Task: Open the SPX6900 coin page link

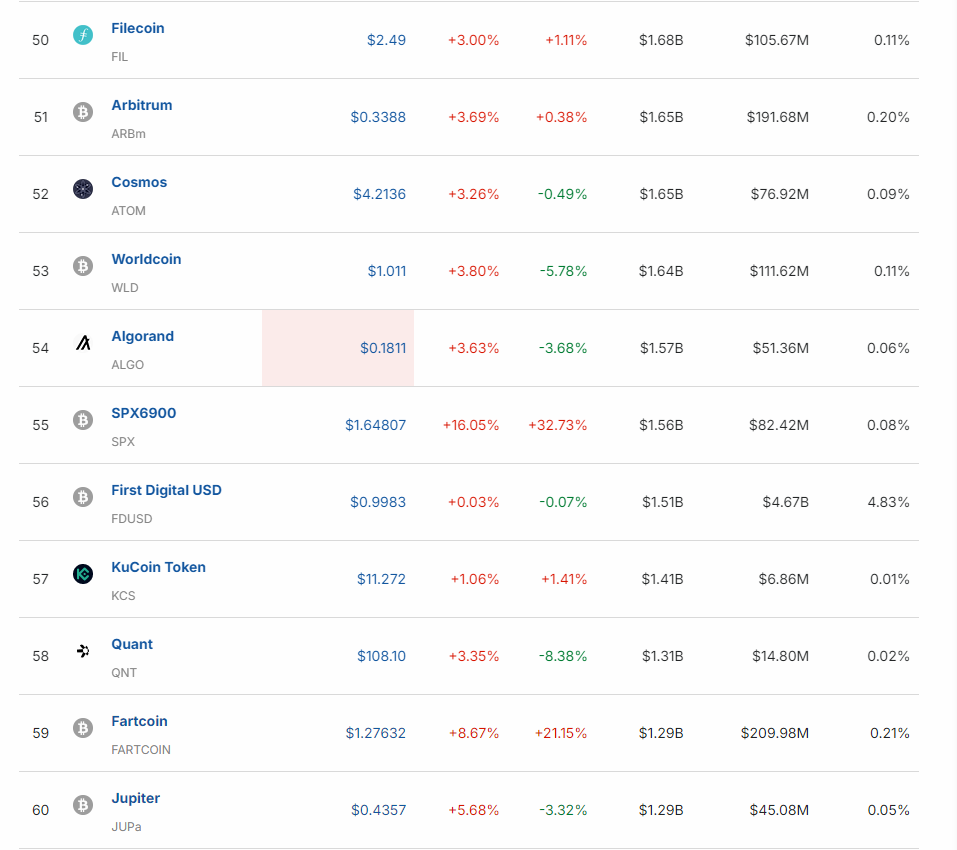Action: click(143, 413)
